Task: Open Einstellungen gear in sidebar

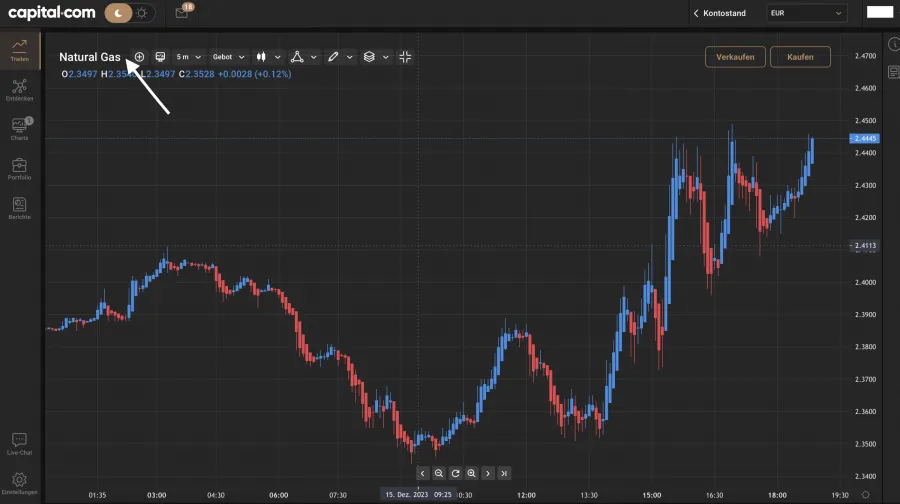Action: coord(20,483)
